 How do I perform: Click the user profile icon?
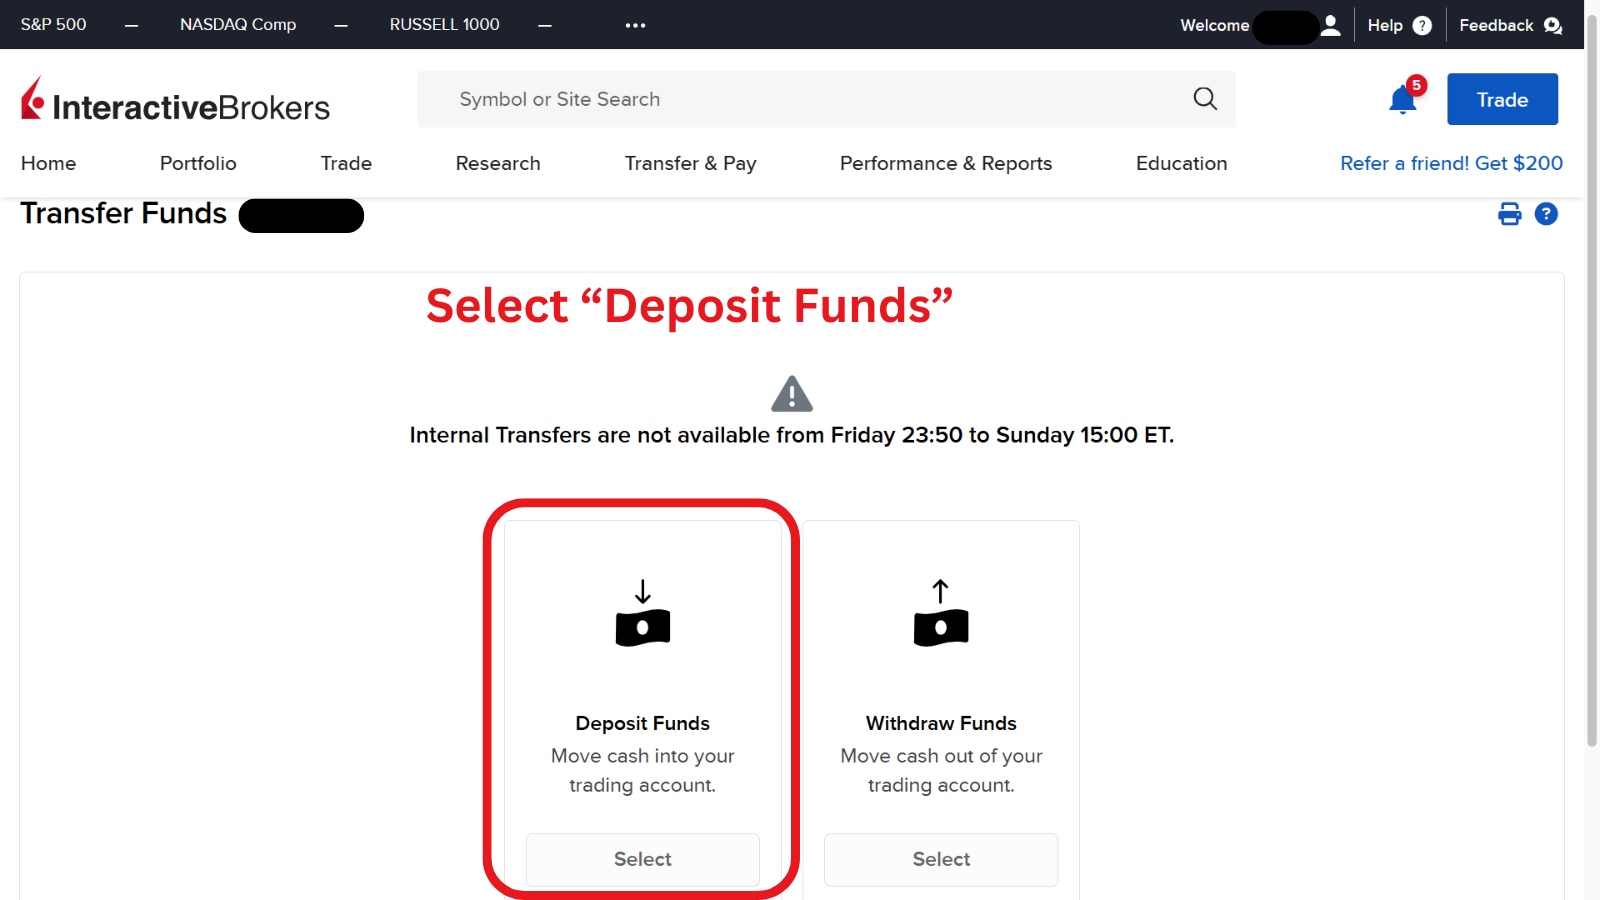coord(1330,25)
